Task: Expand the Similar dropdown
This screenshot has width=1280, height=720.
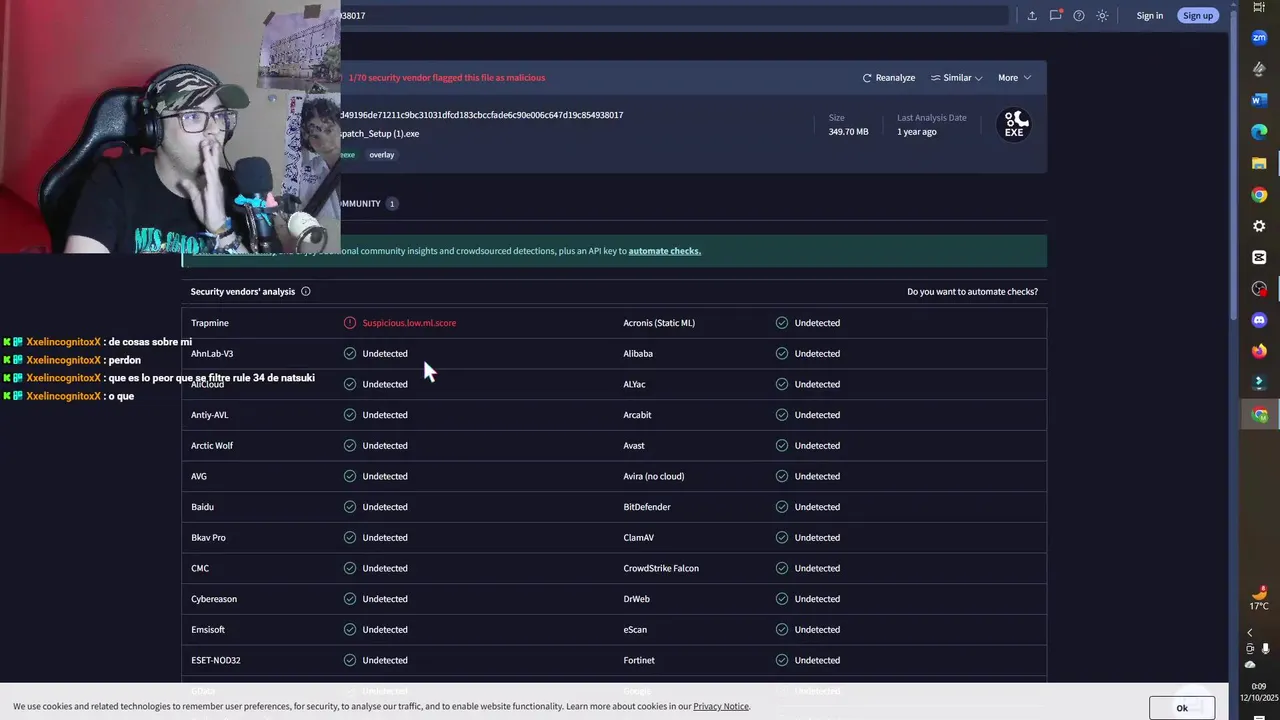Action: 956,78
